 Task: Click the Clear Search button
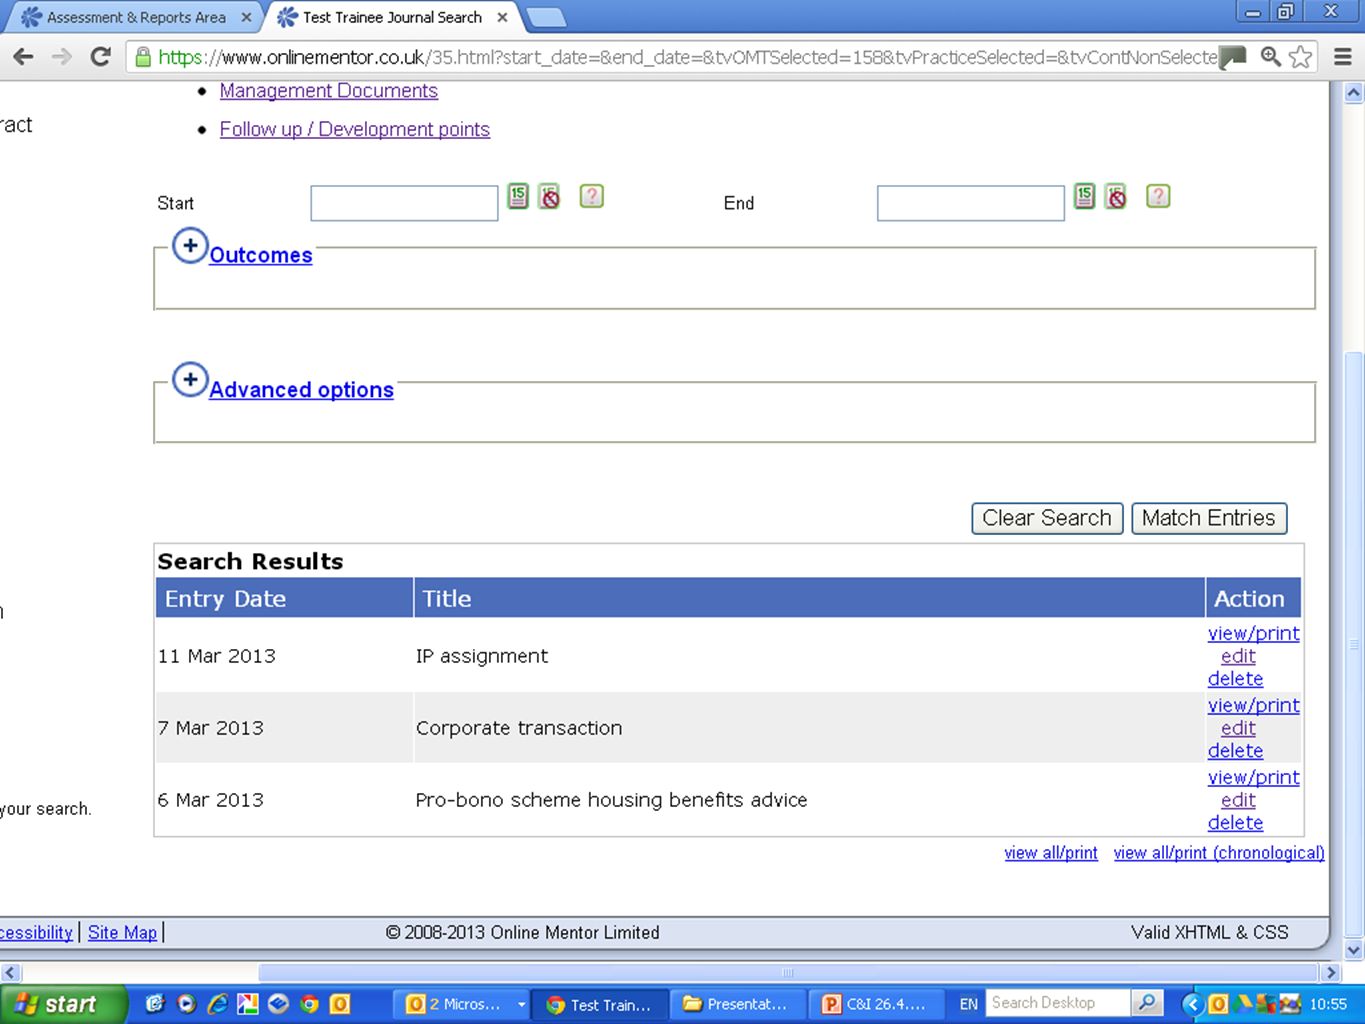pos(1047,518)
